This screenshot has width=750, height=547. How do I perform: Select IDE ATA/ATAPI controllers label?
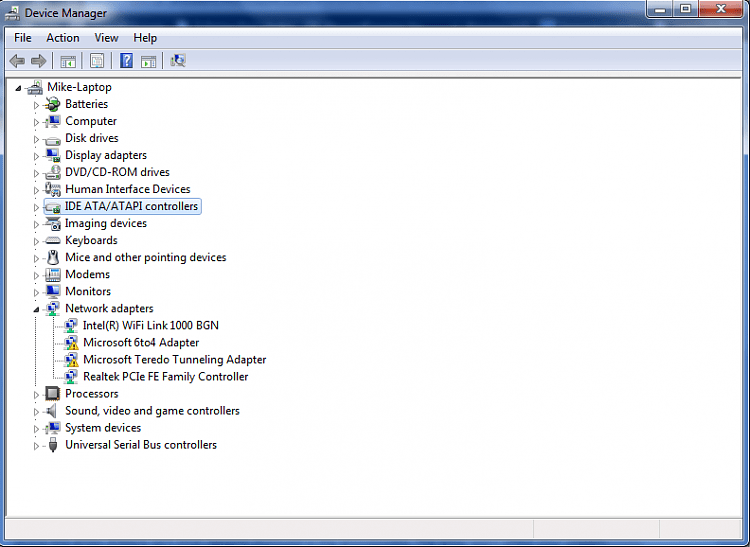(131, 207)
